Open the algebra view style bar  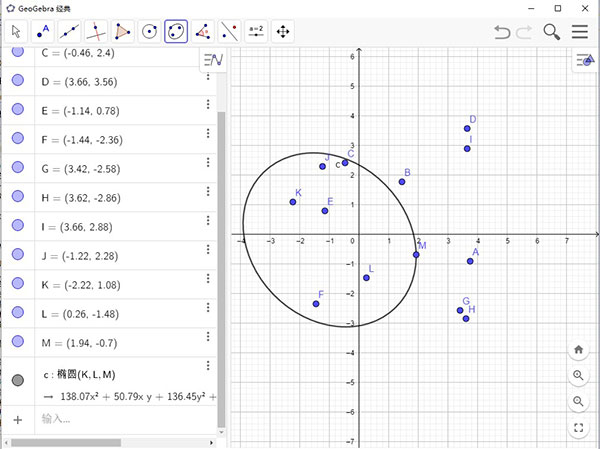pyautogui.click(x=213, y=61)
